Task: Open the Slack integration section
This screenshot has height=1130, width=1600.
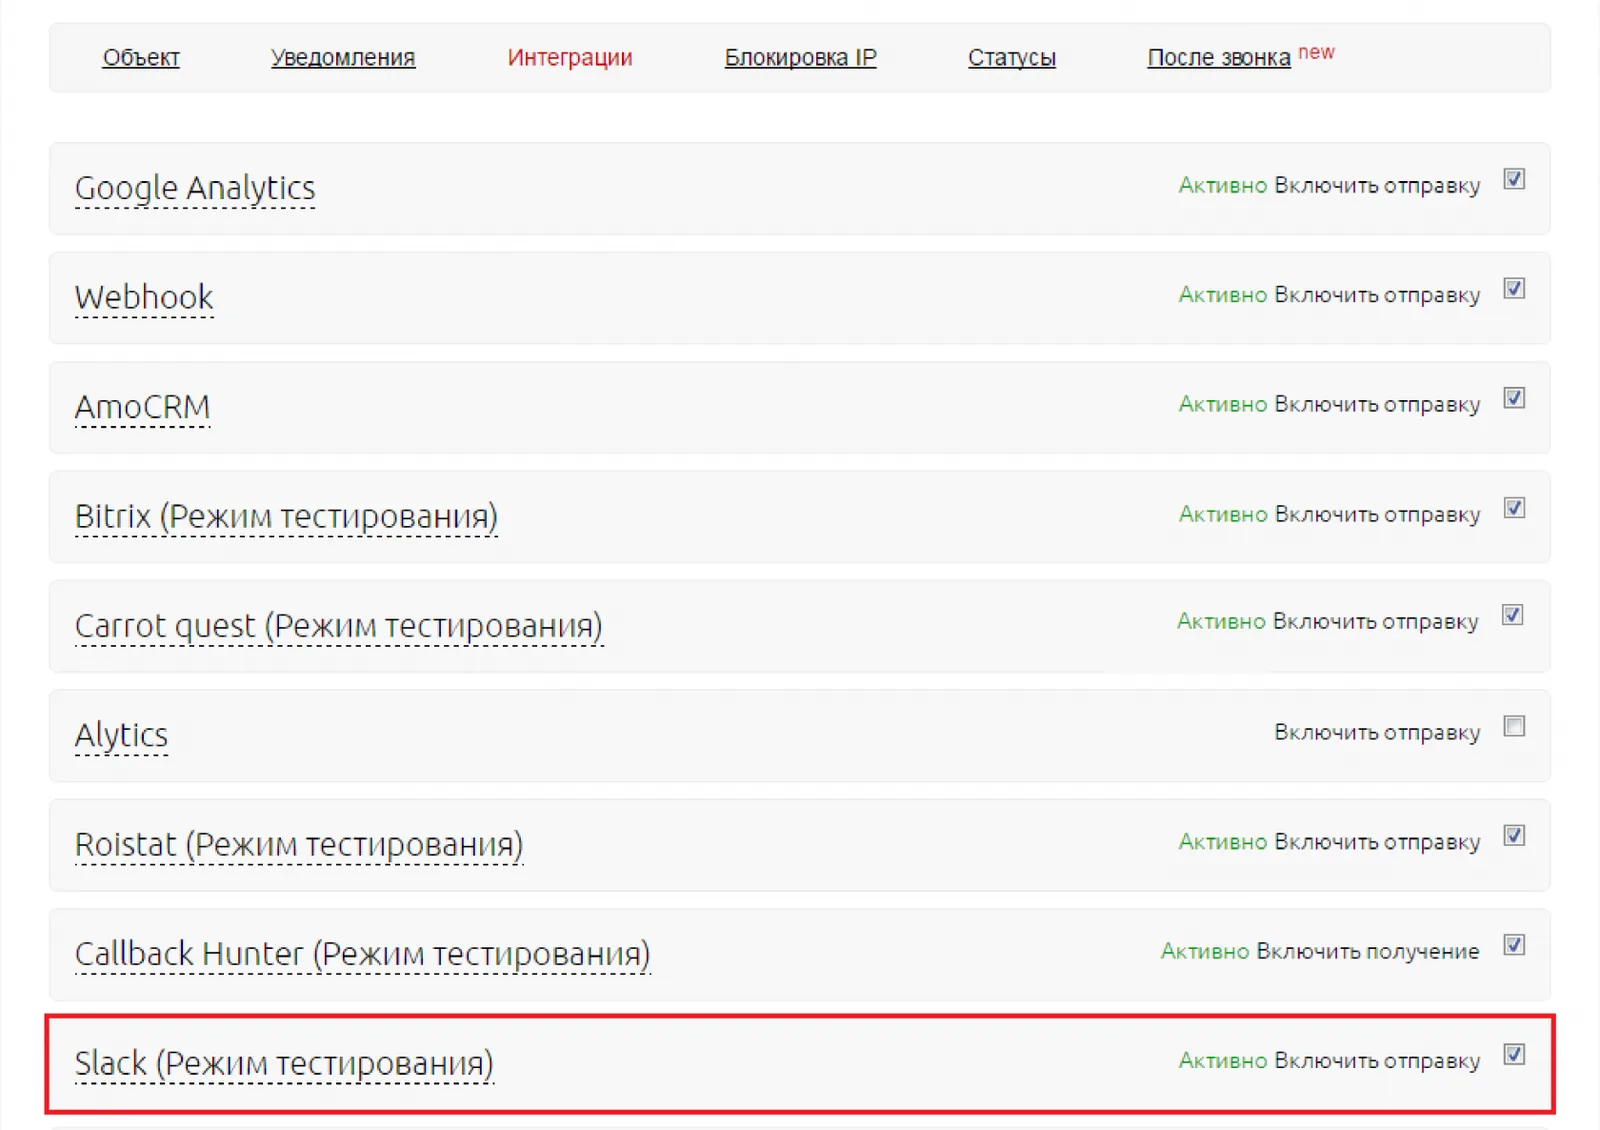Action: (284, 1064)
